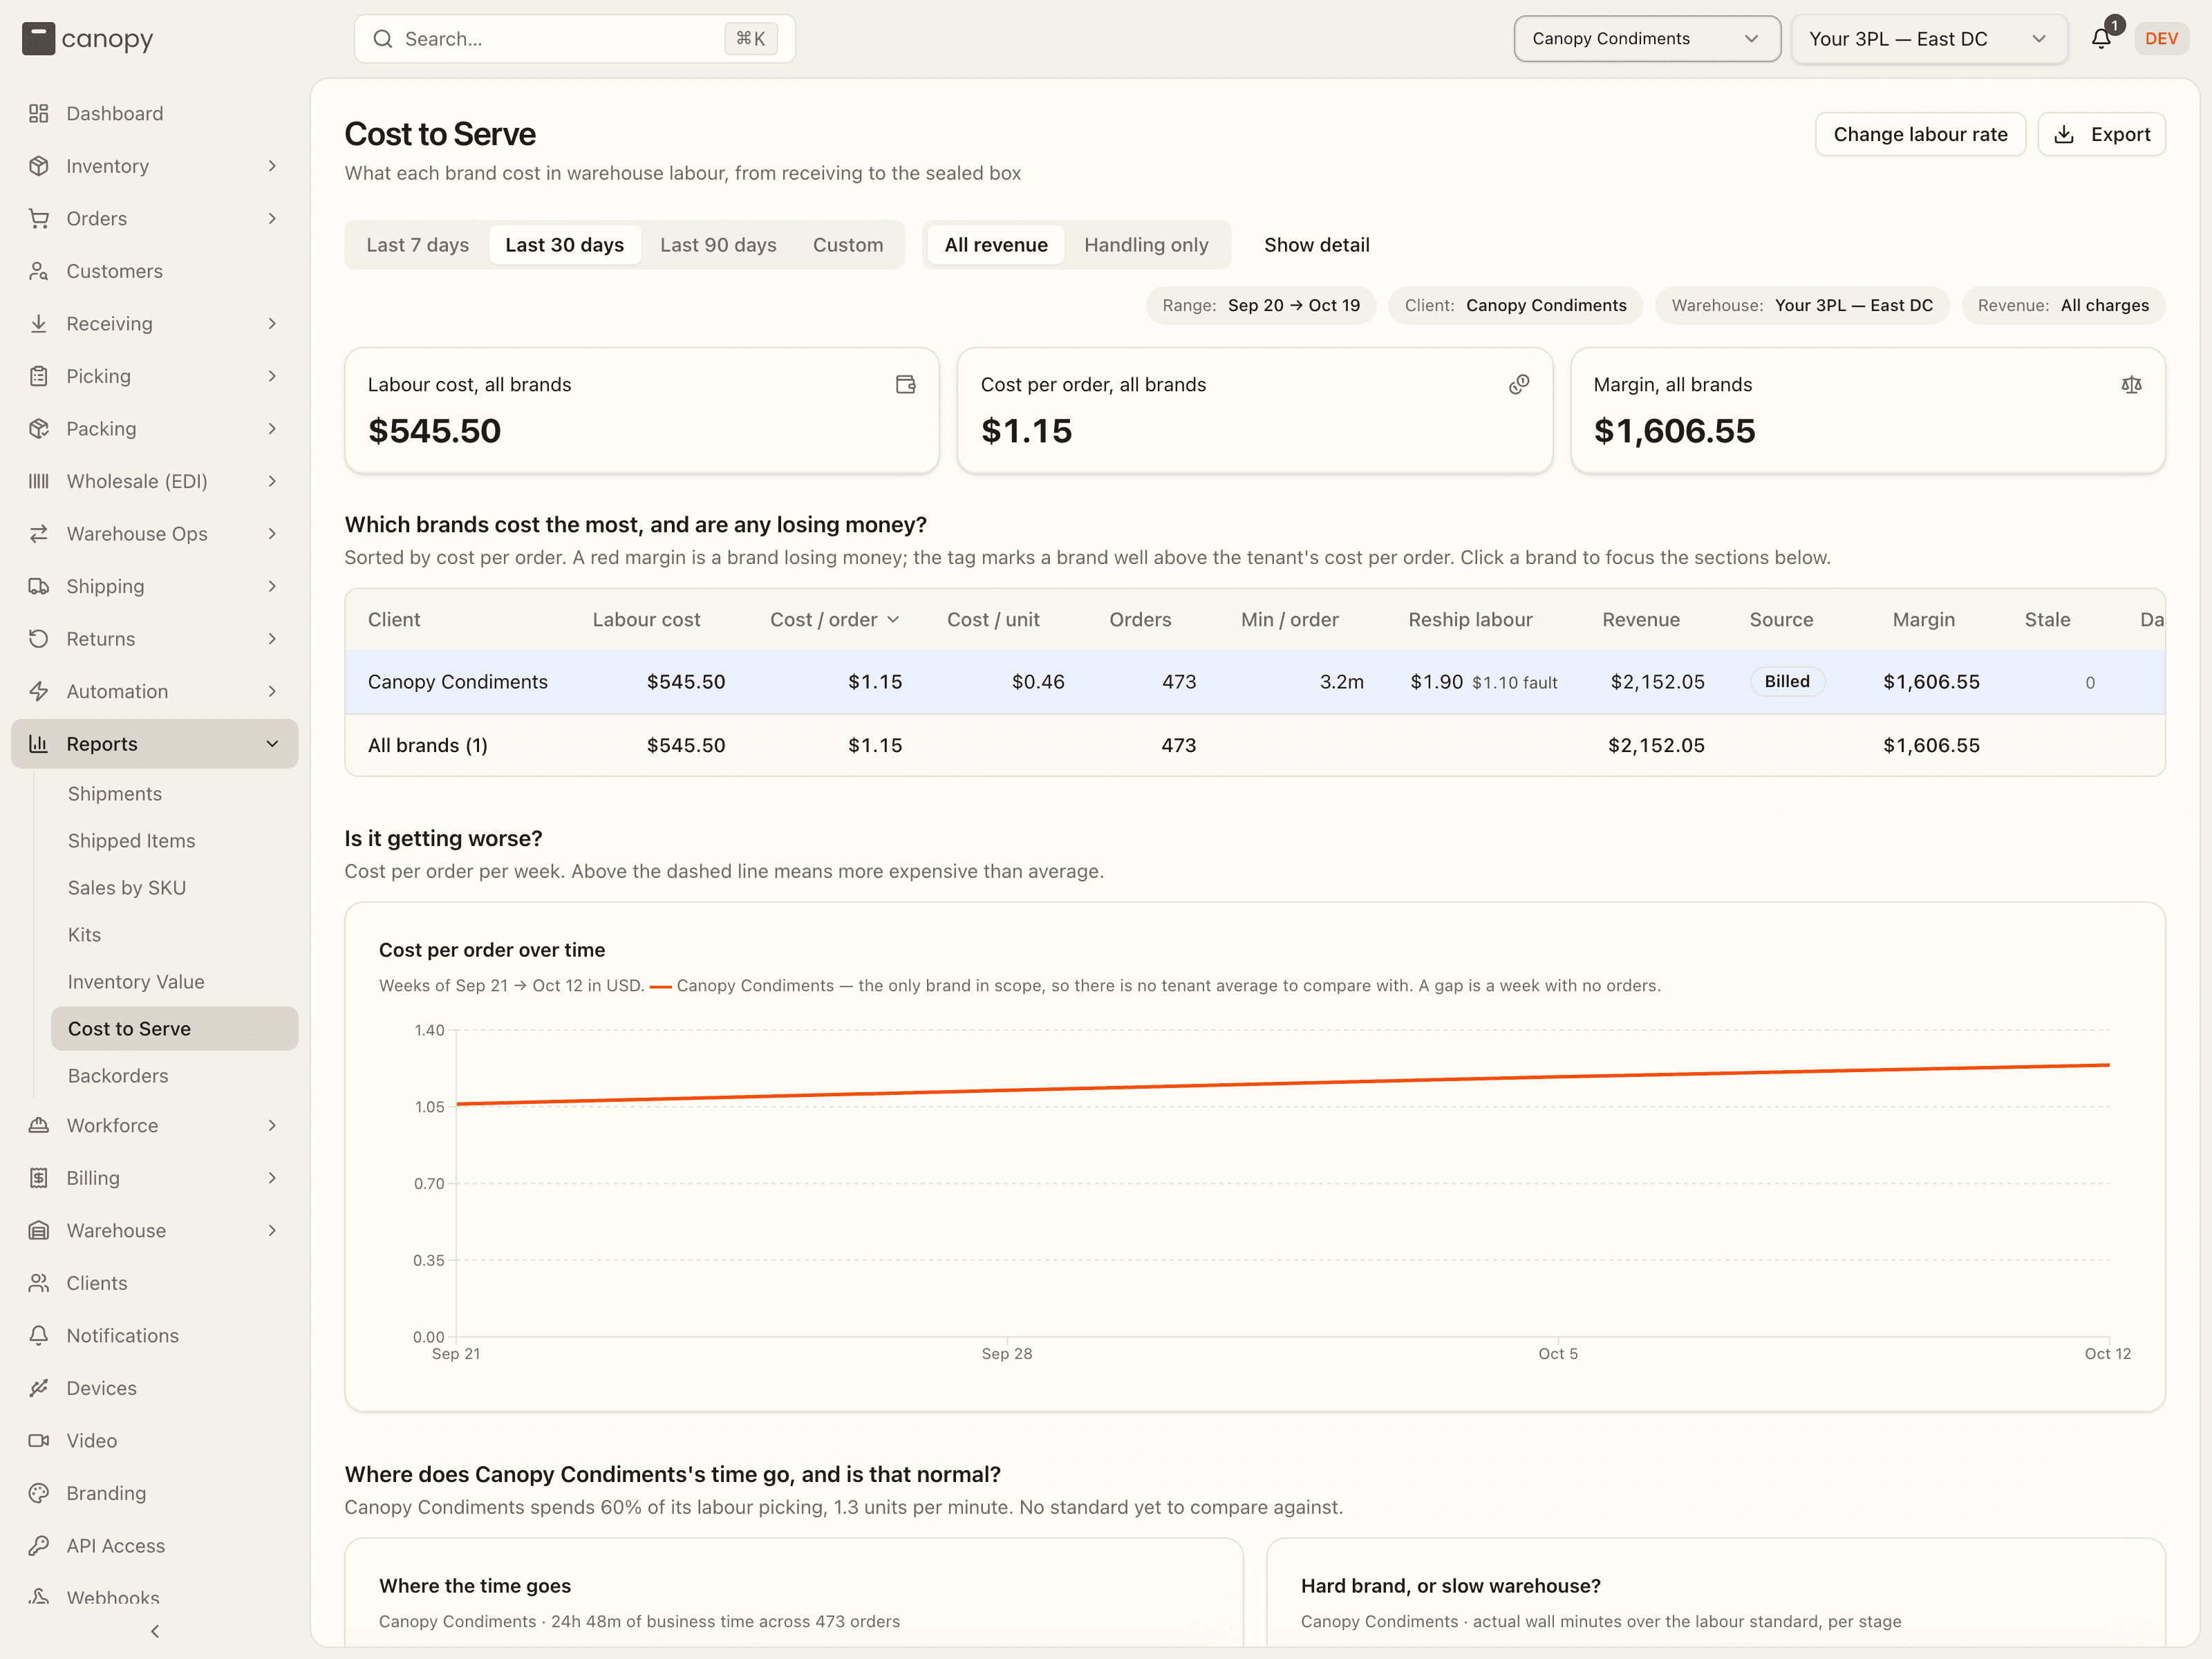Select Canopy Condiments table row
Screen dimensions: 2212x1659
coord(1254,682)
